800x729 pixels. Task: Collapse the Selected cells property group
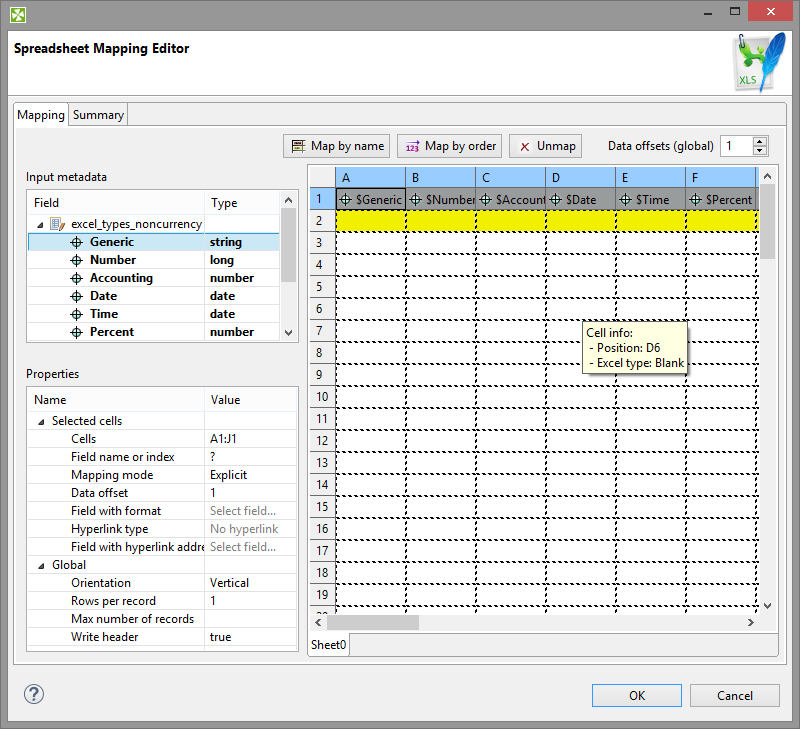(41, 421)
